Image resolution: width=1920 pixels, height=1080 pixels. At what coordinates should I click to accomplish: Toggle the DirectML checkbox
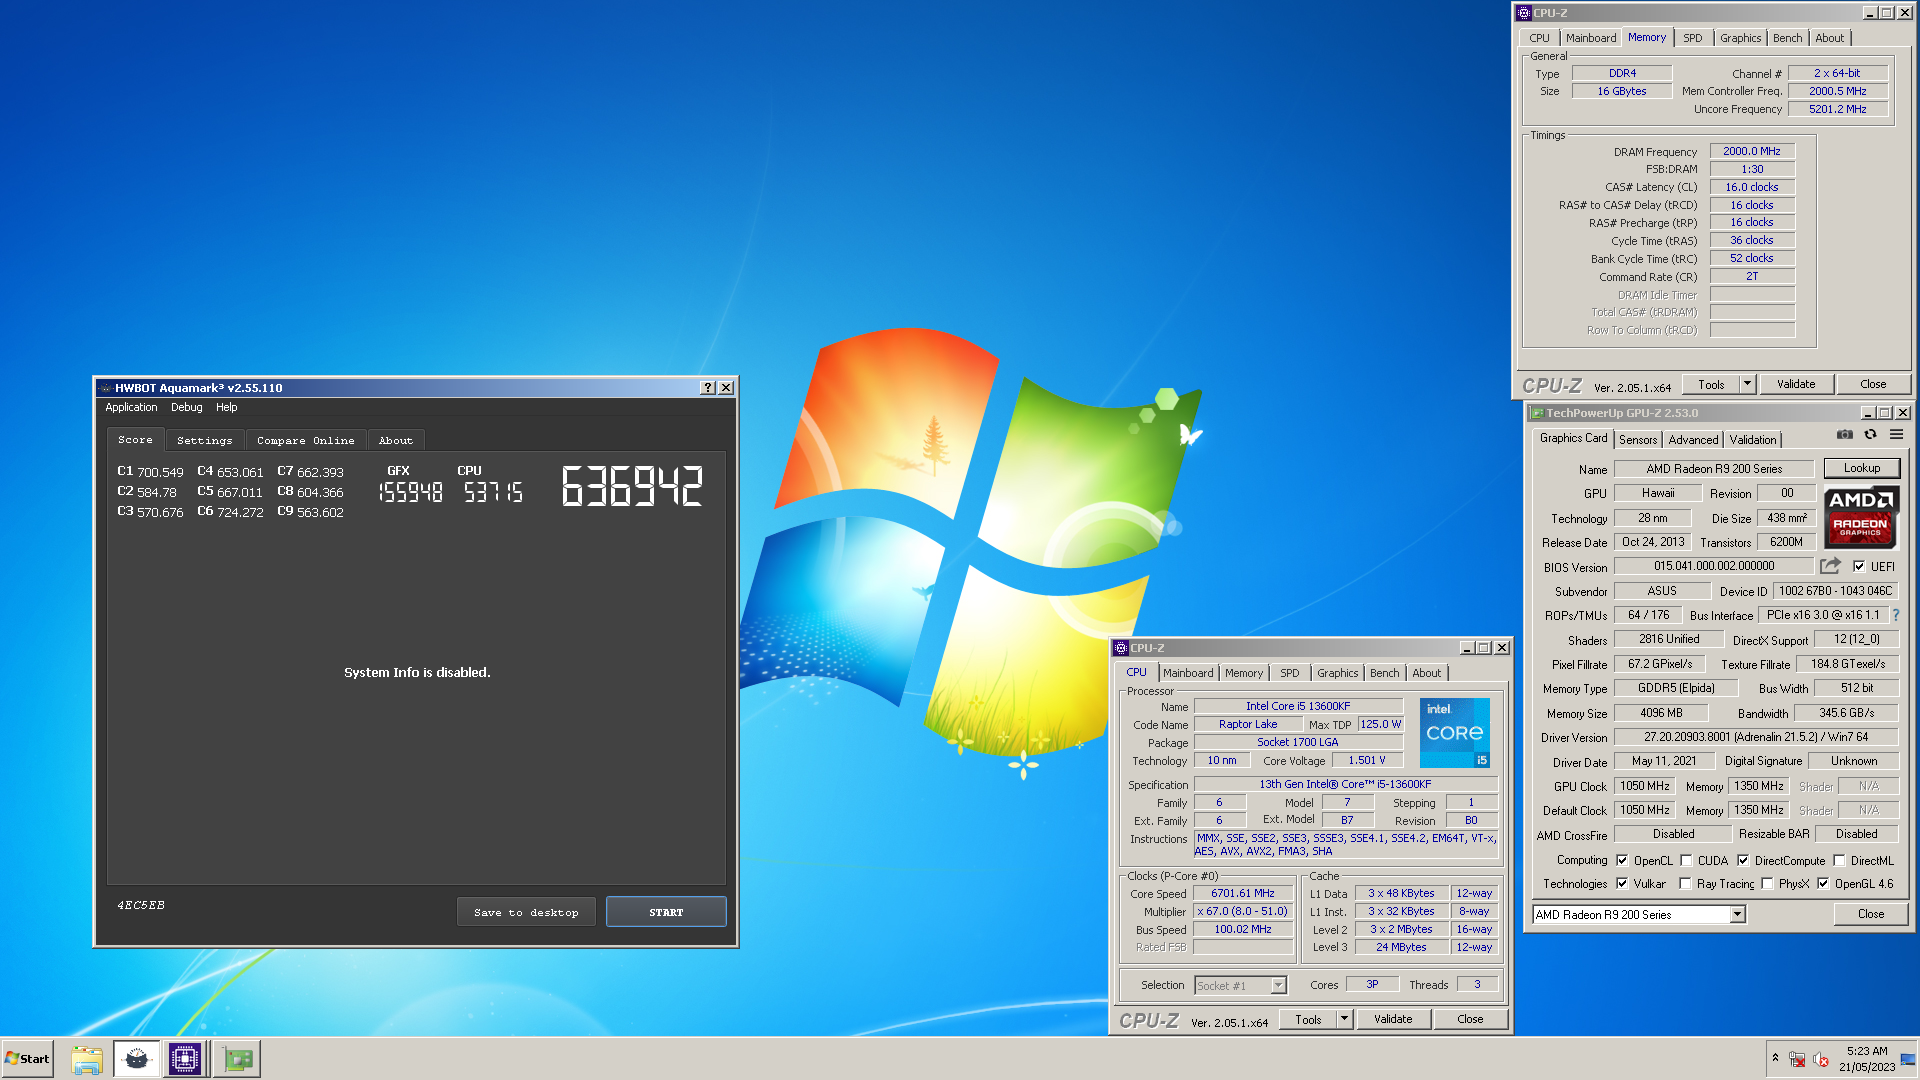pyautogui.click(x=1839, y=860)
